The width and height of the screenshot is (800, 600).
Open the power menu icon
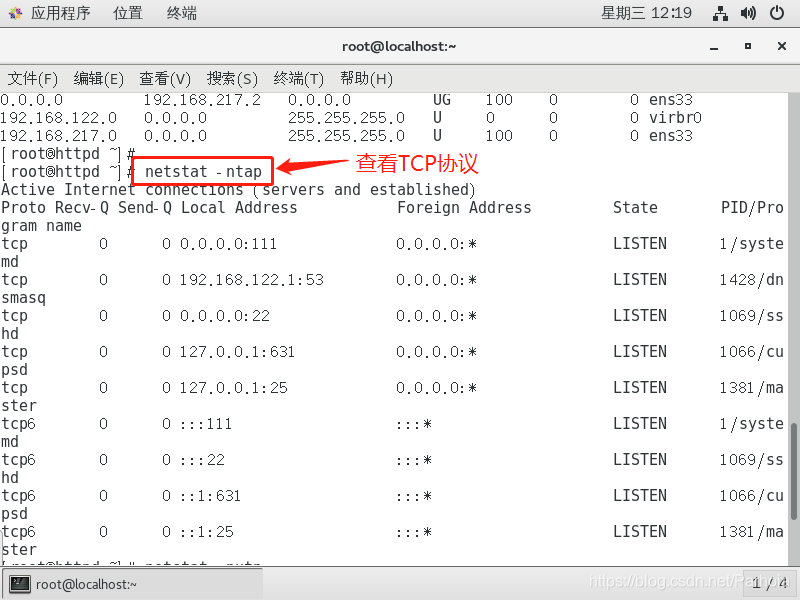777,13
